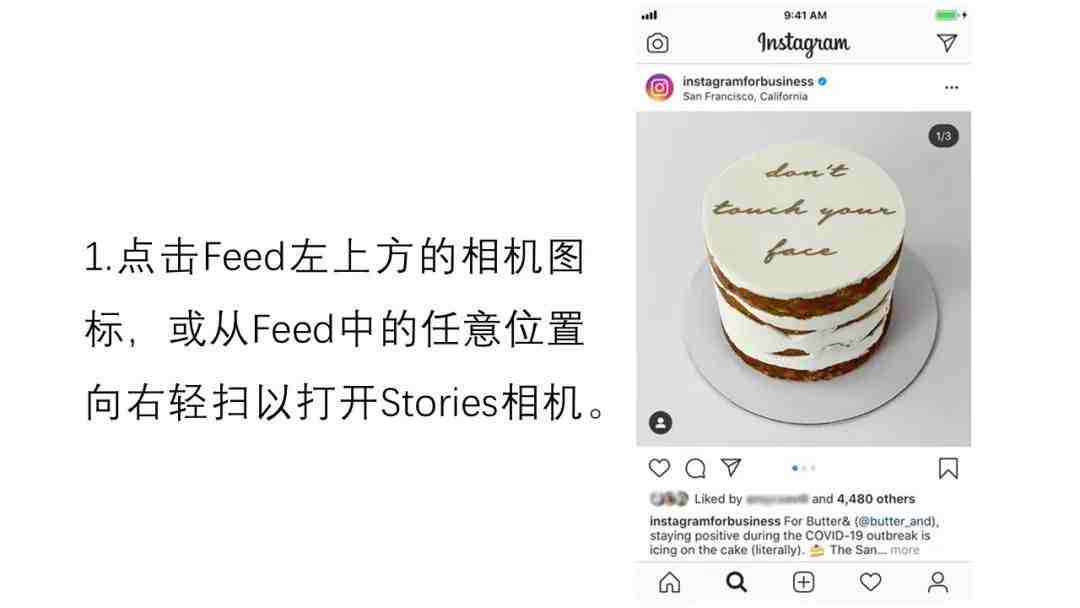Tap the heart like icon under photo
Screen dimensions: 1080x608
[x=659, y=468]
